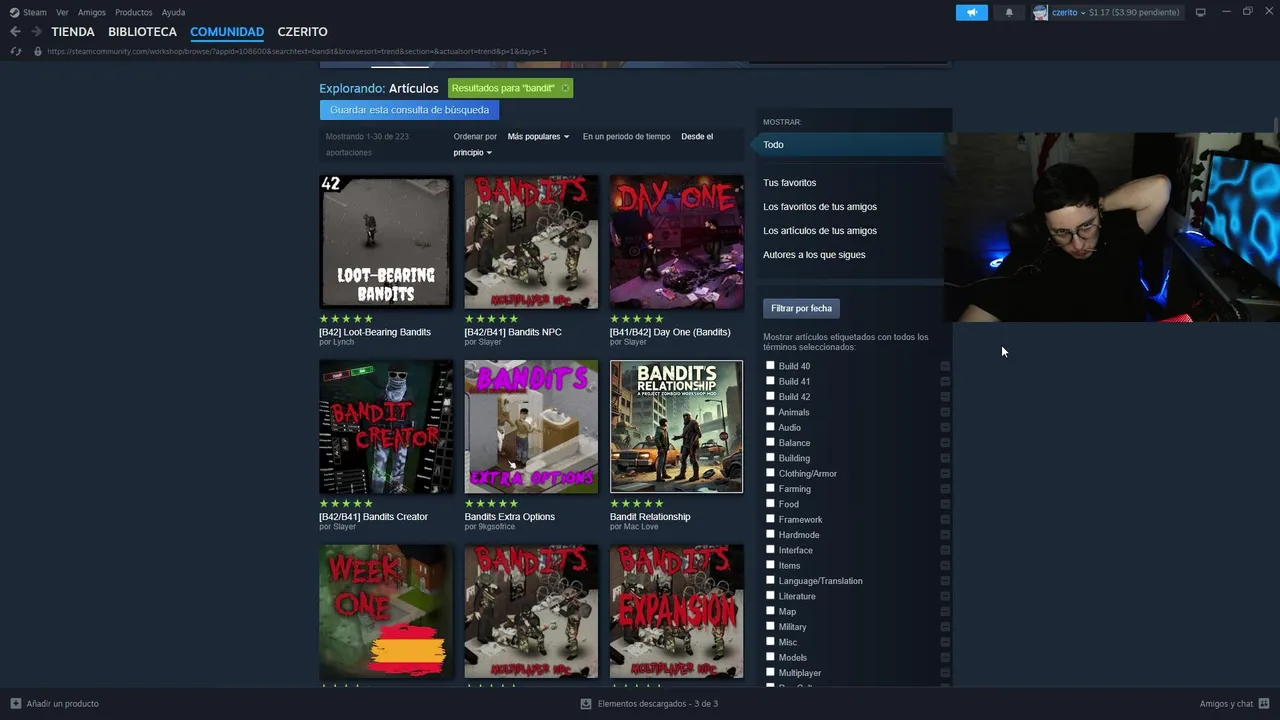This screenshot has width=1280, height=720.
Task: Tick the Audio tag checkbox
Action: 770,426
